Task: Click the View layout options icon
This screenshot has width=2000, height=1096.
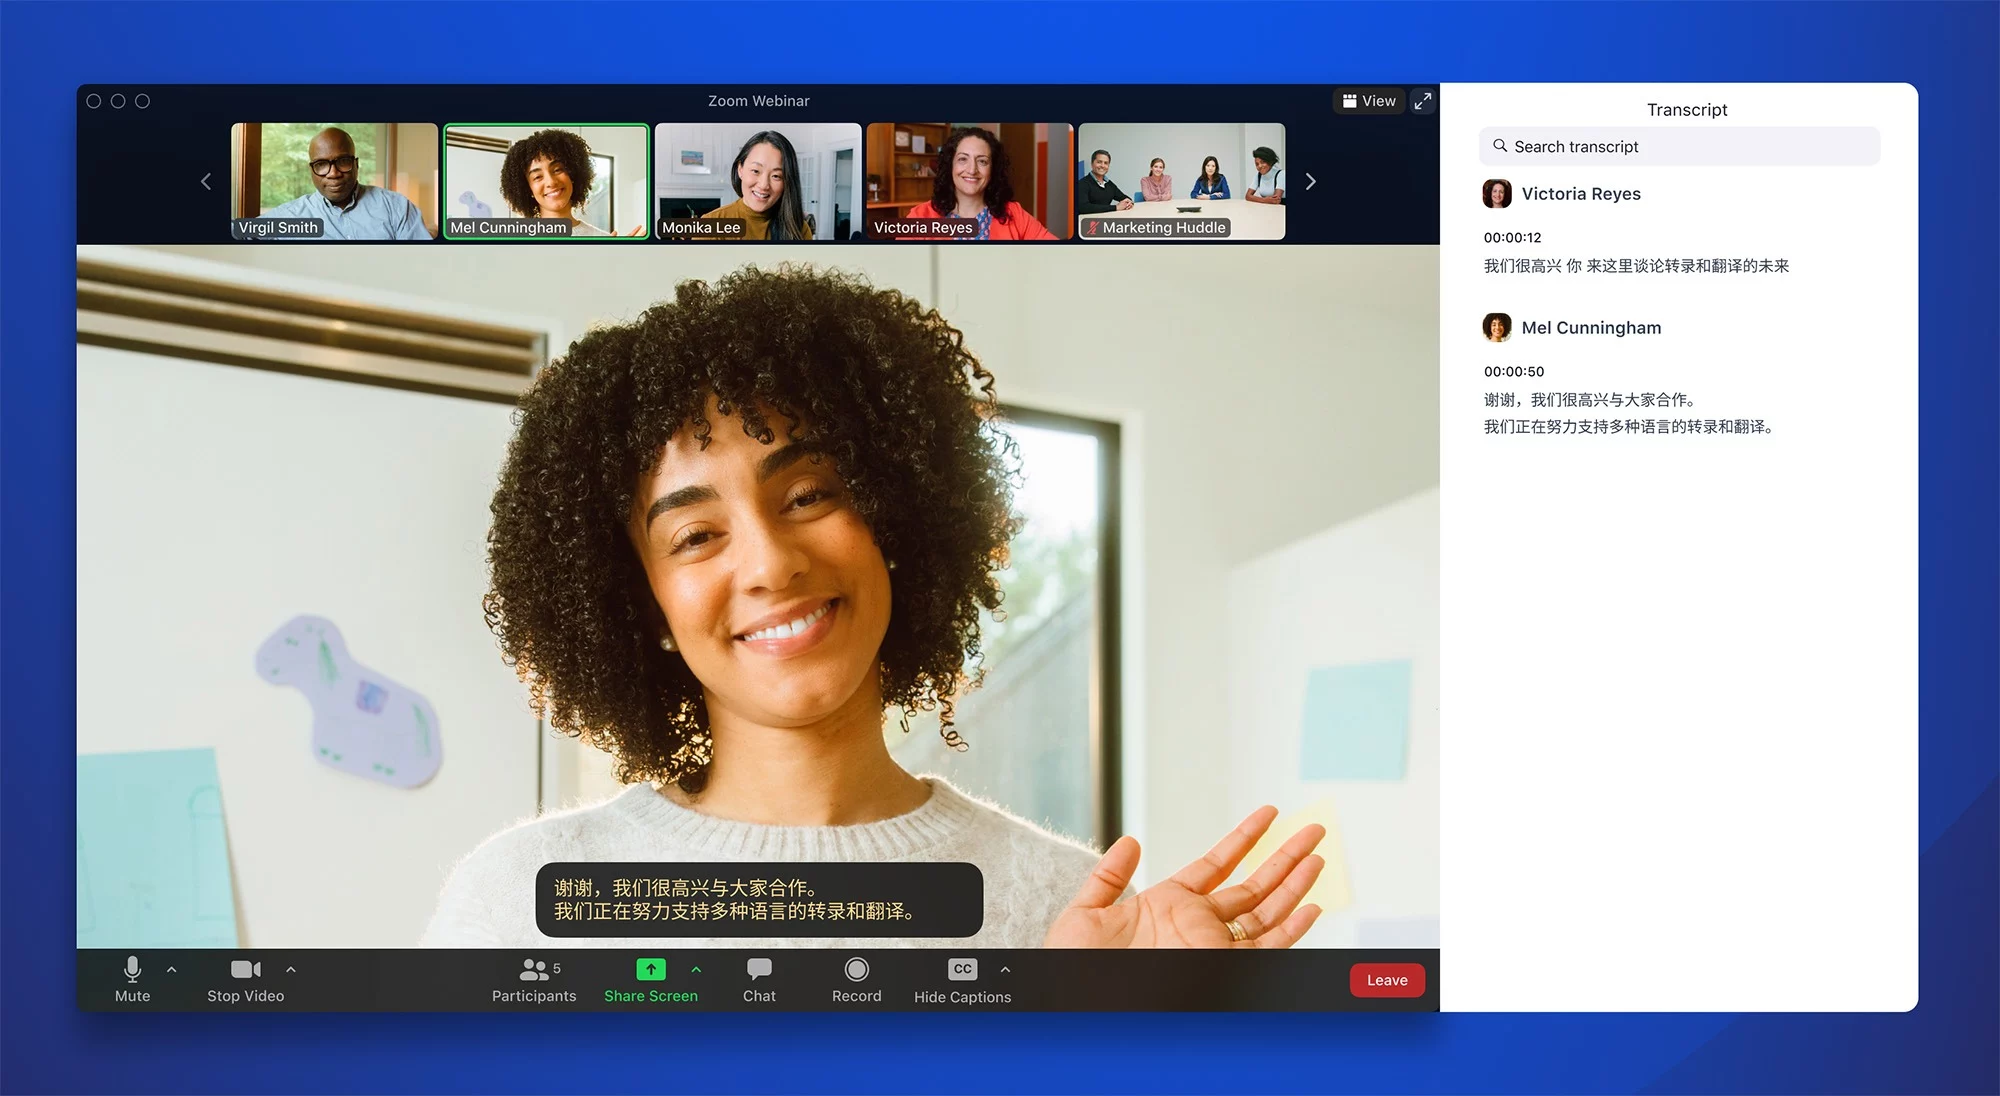Action: 1363,101
